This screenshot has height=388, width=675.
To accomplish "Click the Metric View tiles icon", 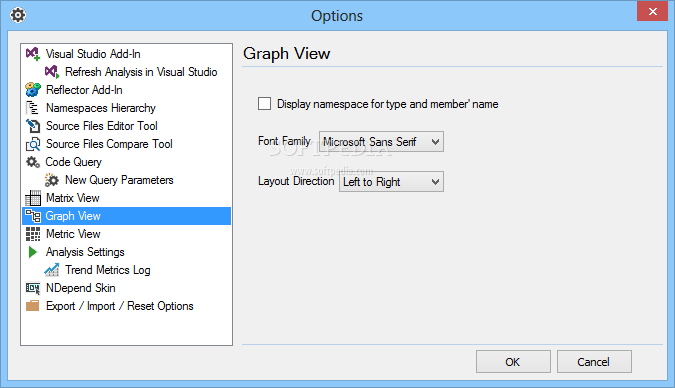I will click(x=33, y=234).
